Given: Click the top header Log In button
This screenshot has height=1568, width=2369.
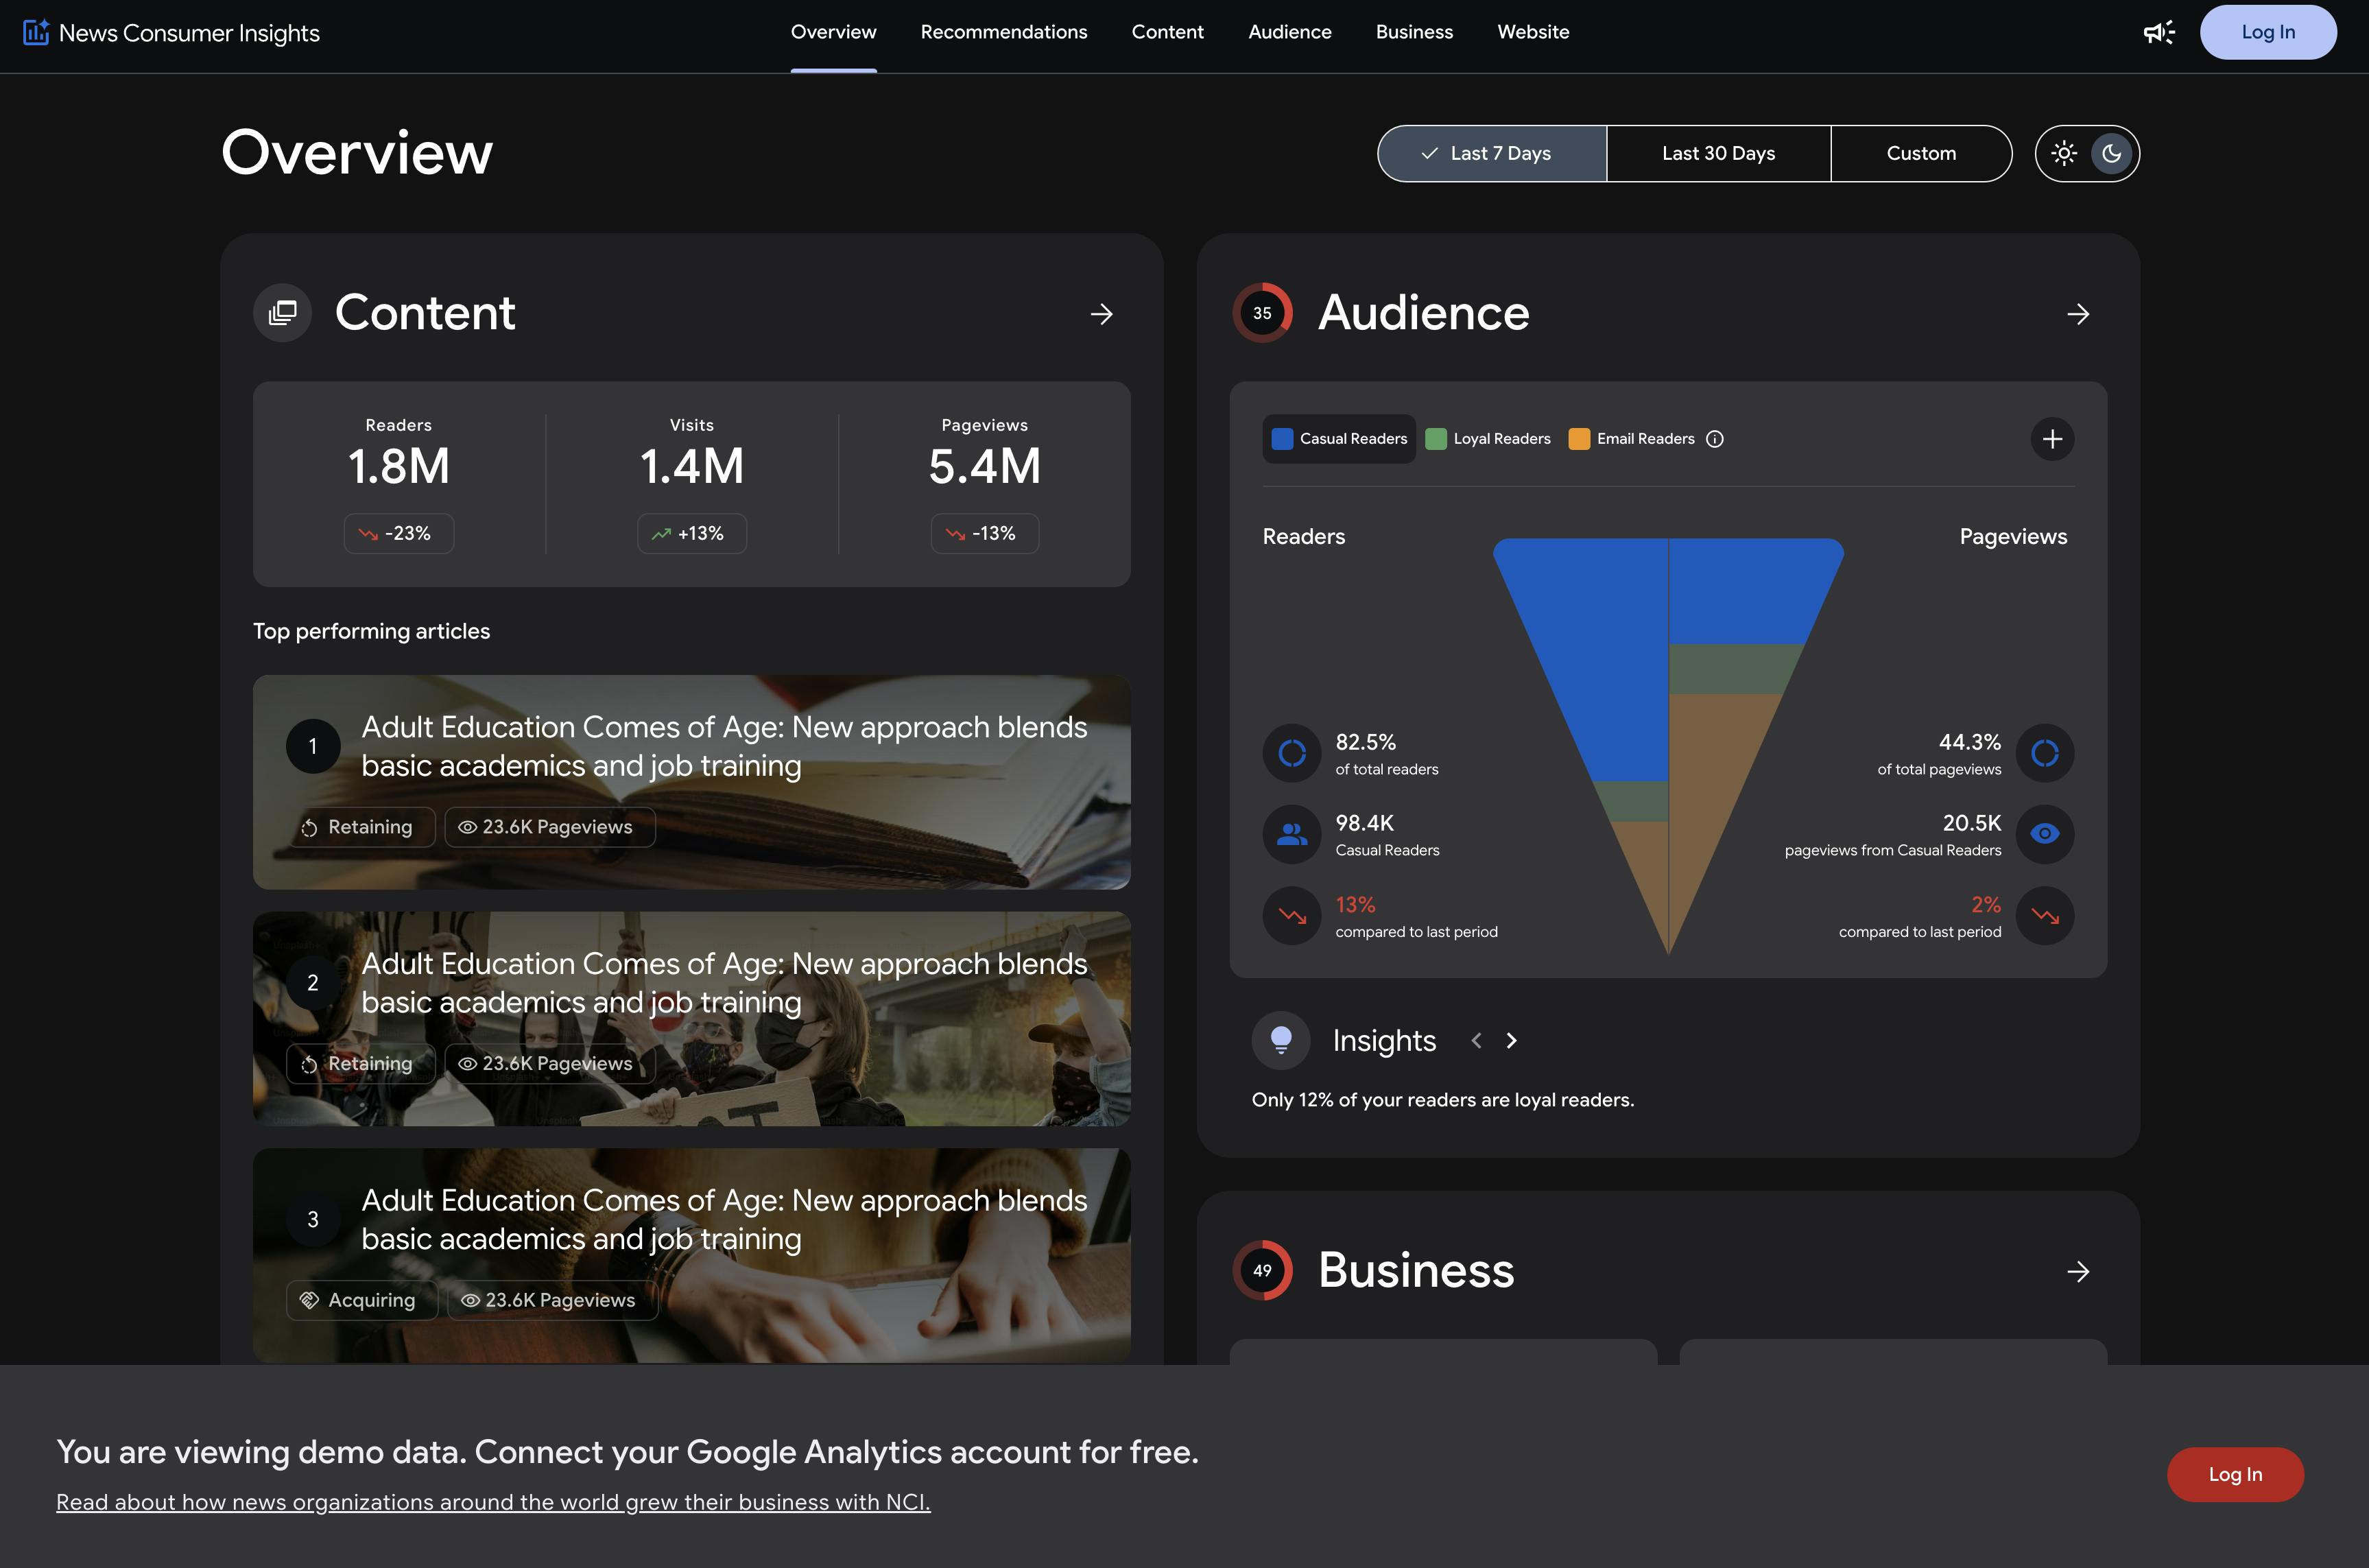Looking at the screenshot, I should point(2267,32).
